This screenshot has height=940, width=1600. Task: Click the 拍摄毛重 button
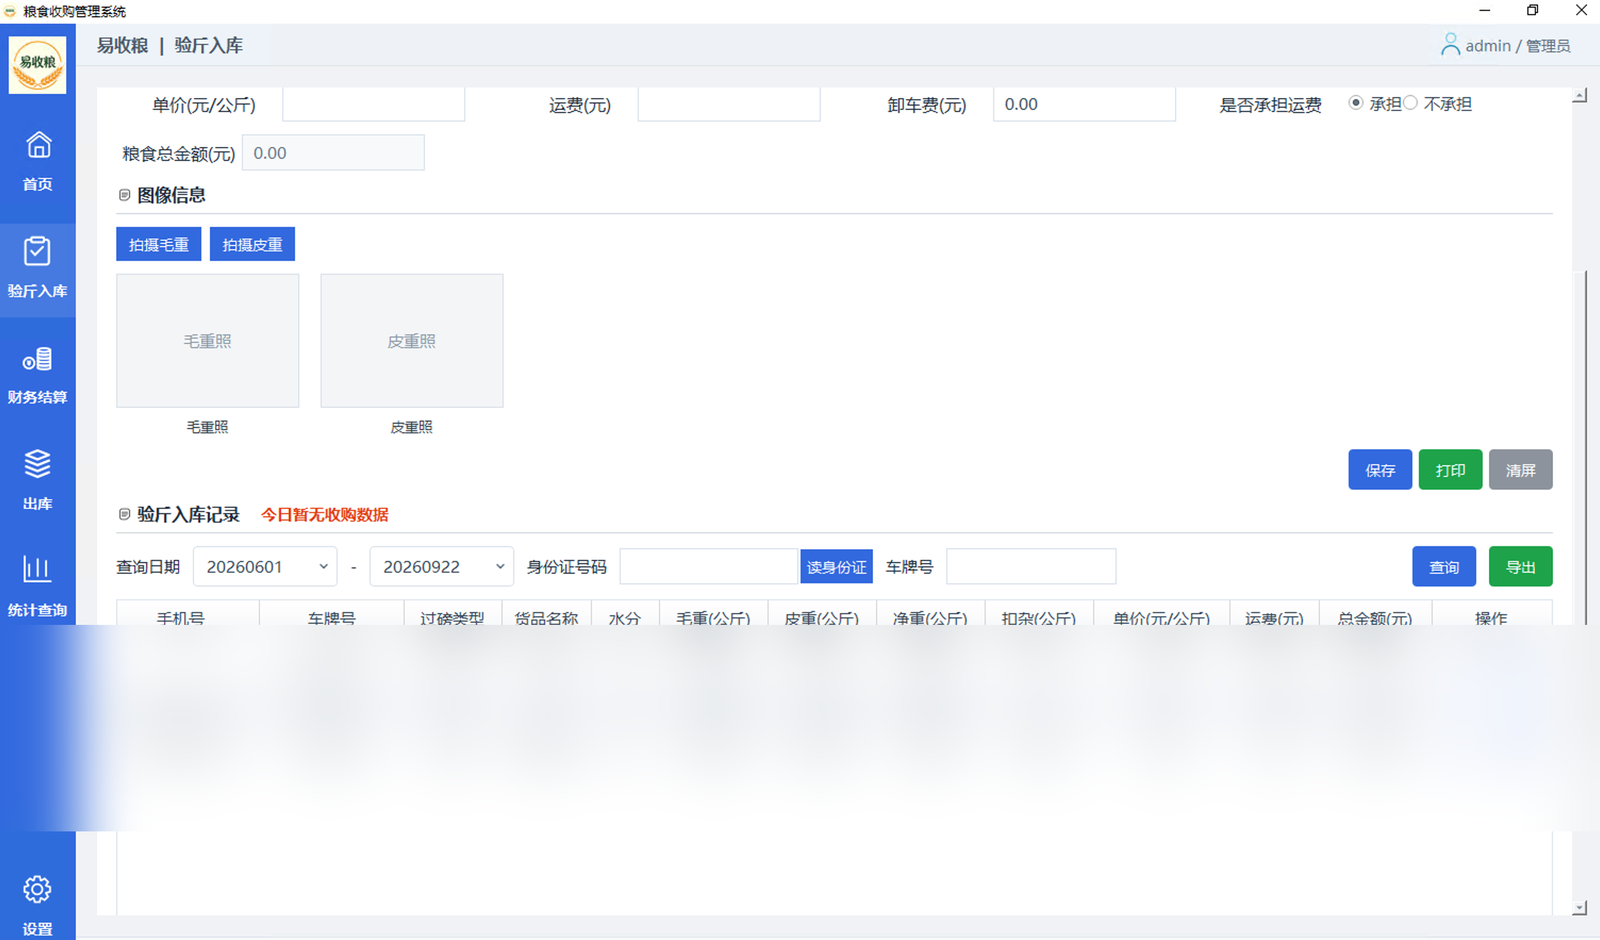coord(159,244)
